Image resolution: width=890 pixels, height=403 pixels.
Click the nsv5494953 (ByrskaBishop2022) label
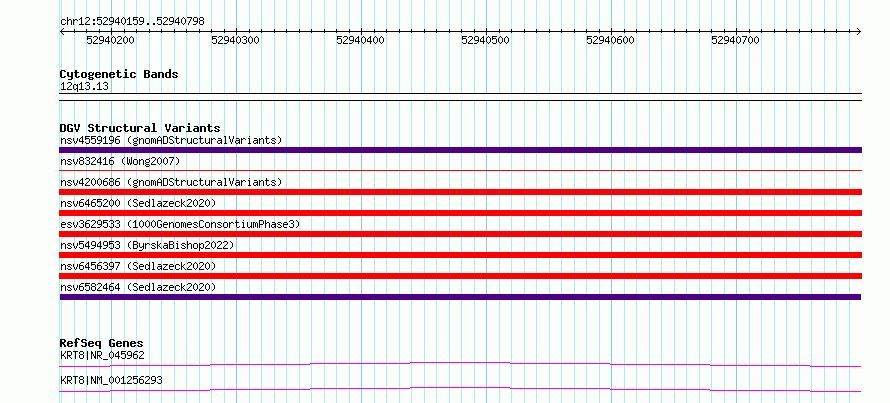click(147, 245)
